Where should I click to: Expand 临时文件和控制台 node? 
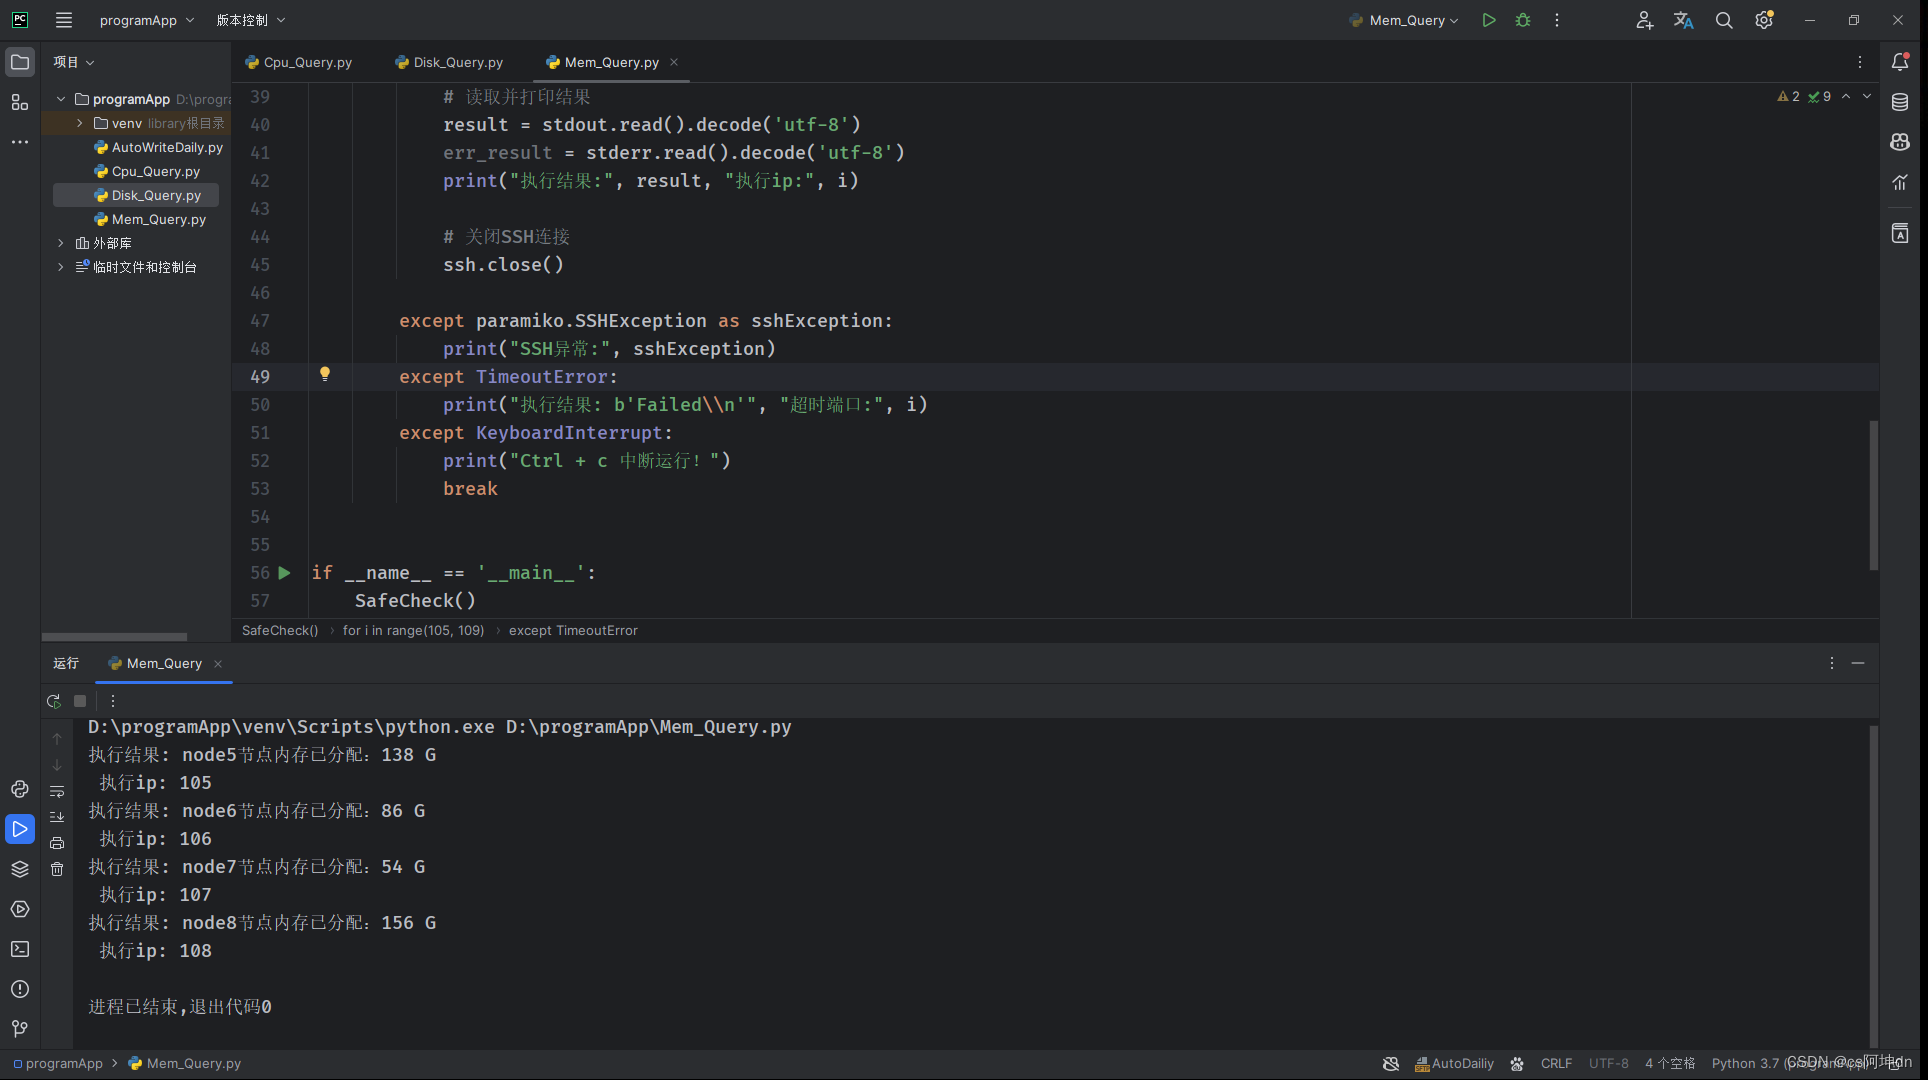[x=61, y=267]
